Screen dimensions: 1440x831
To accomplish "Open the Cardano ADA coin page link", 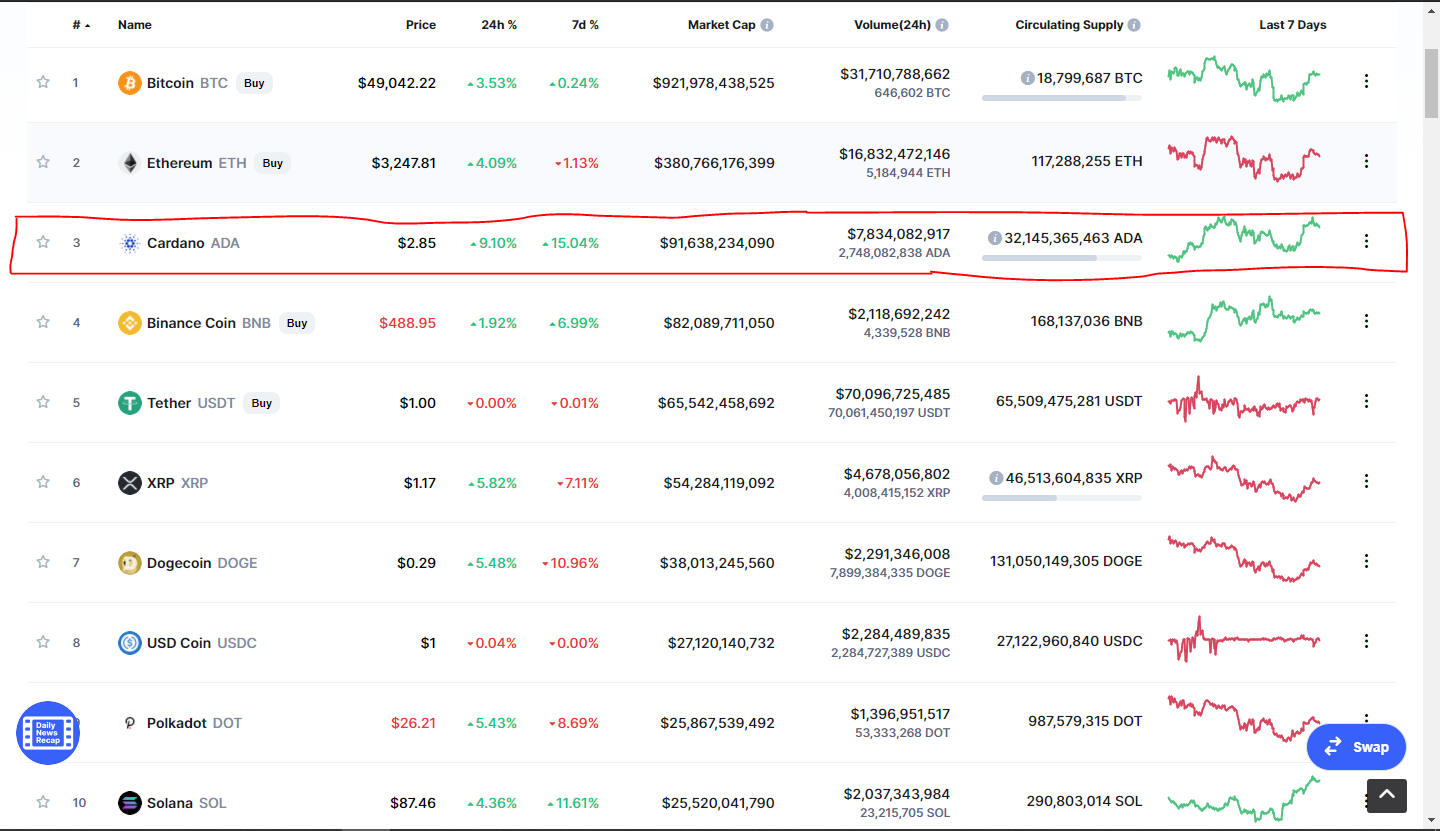I will click(x=193, y=243).
